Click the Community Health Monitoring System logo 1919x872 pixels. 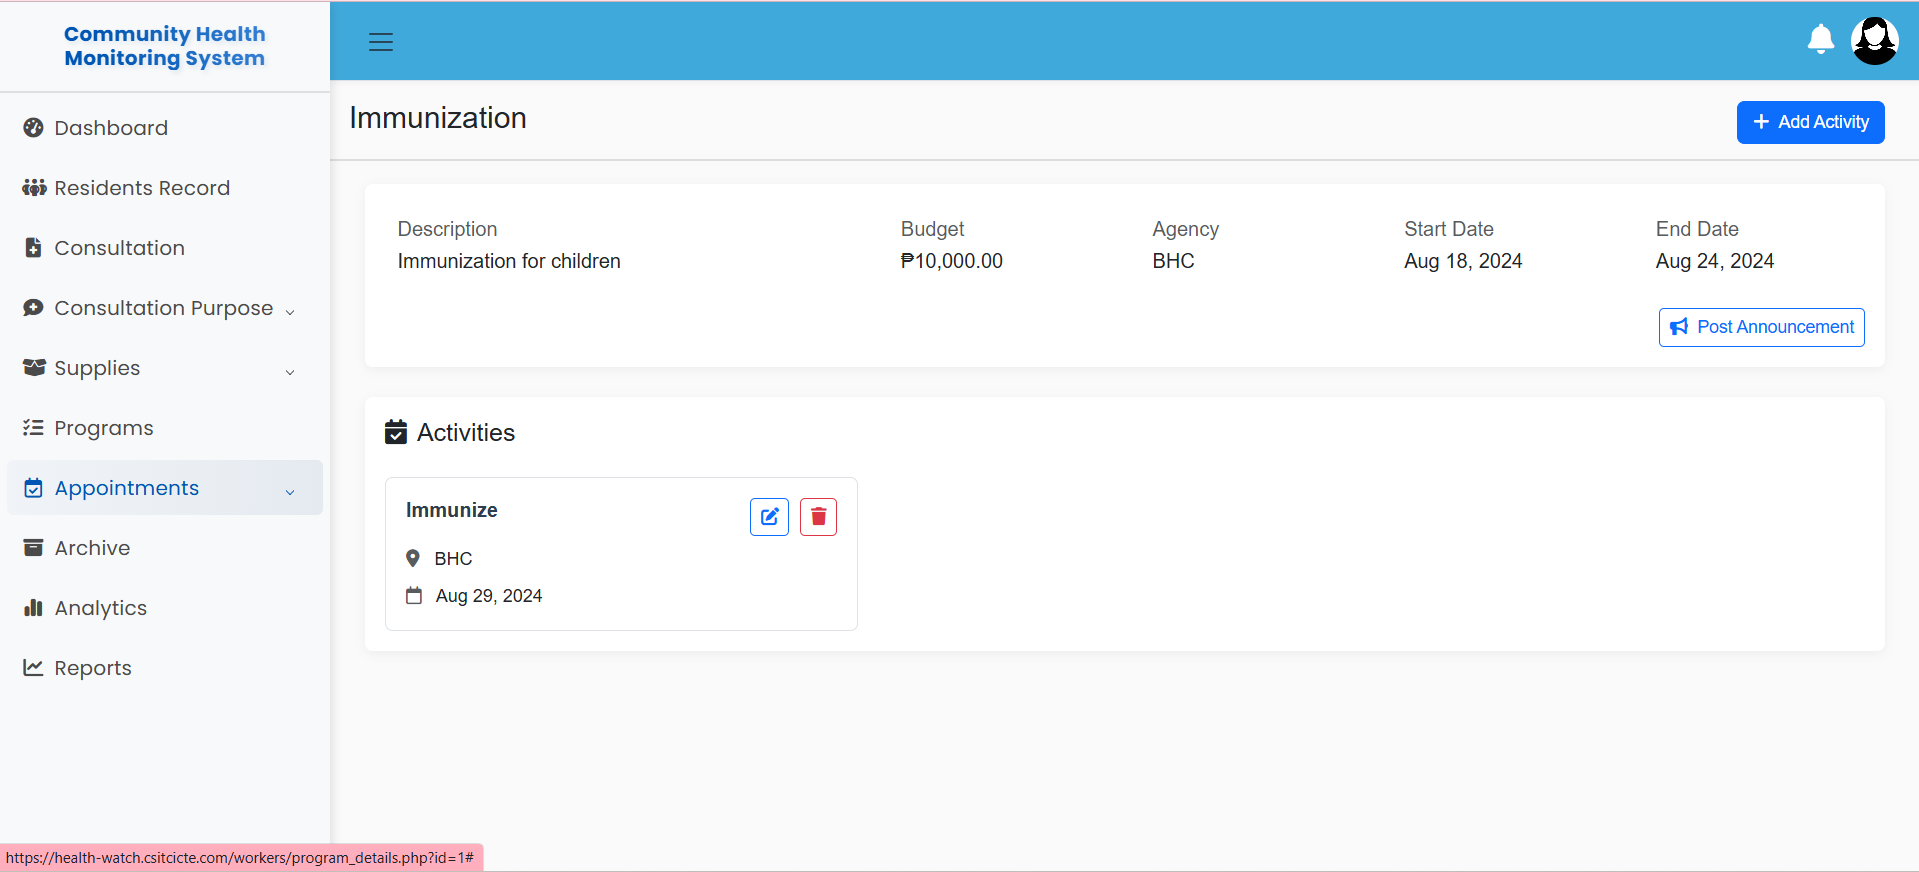tap(165, 46)
